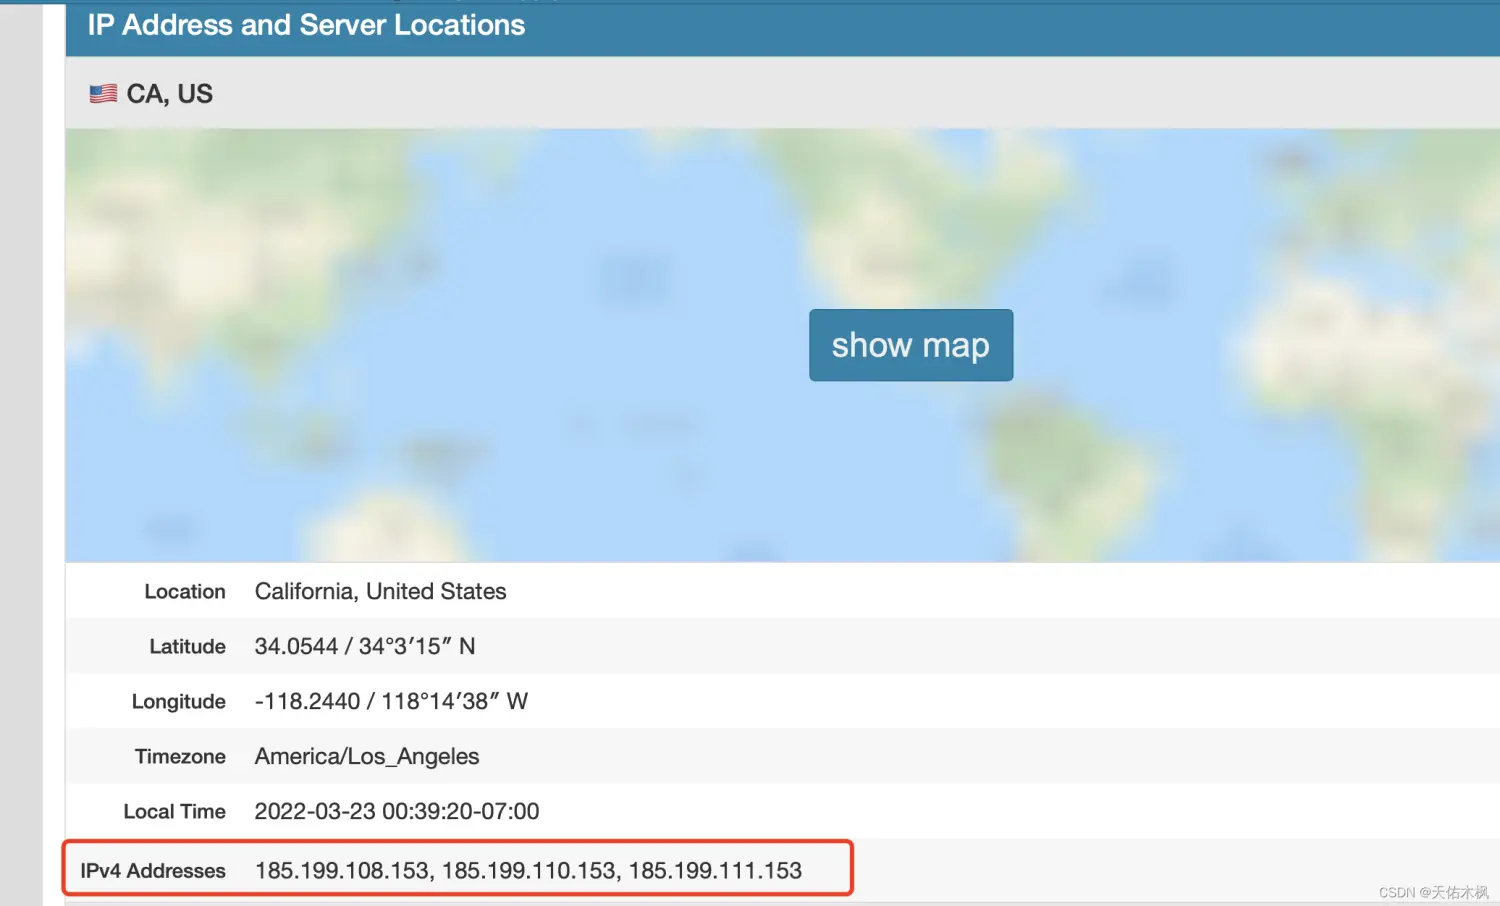The image size is (1500, 906).
Task: Select IP address 185.199.111.153
Action: pyautogui.click(x=715, y=871)
